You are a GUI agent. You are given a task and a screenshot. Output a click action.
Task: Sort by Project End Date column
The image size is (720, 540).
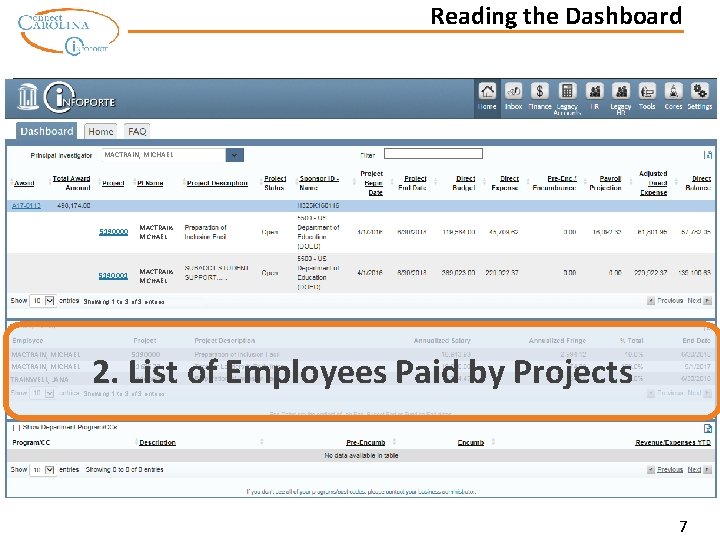(412, 183)
